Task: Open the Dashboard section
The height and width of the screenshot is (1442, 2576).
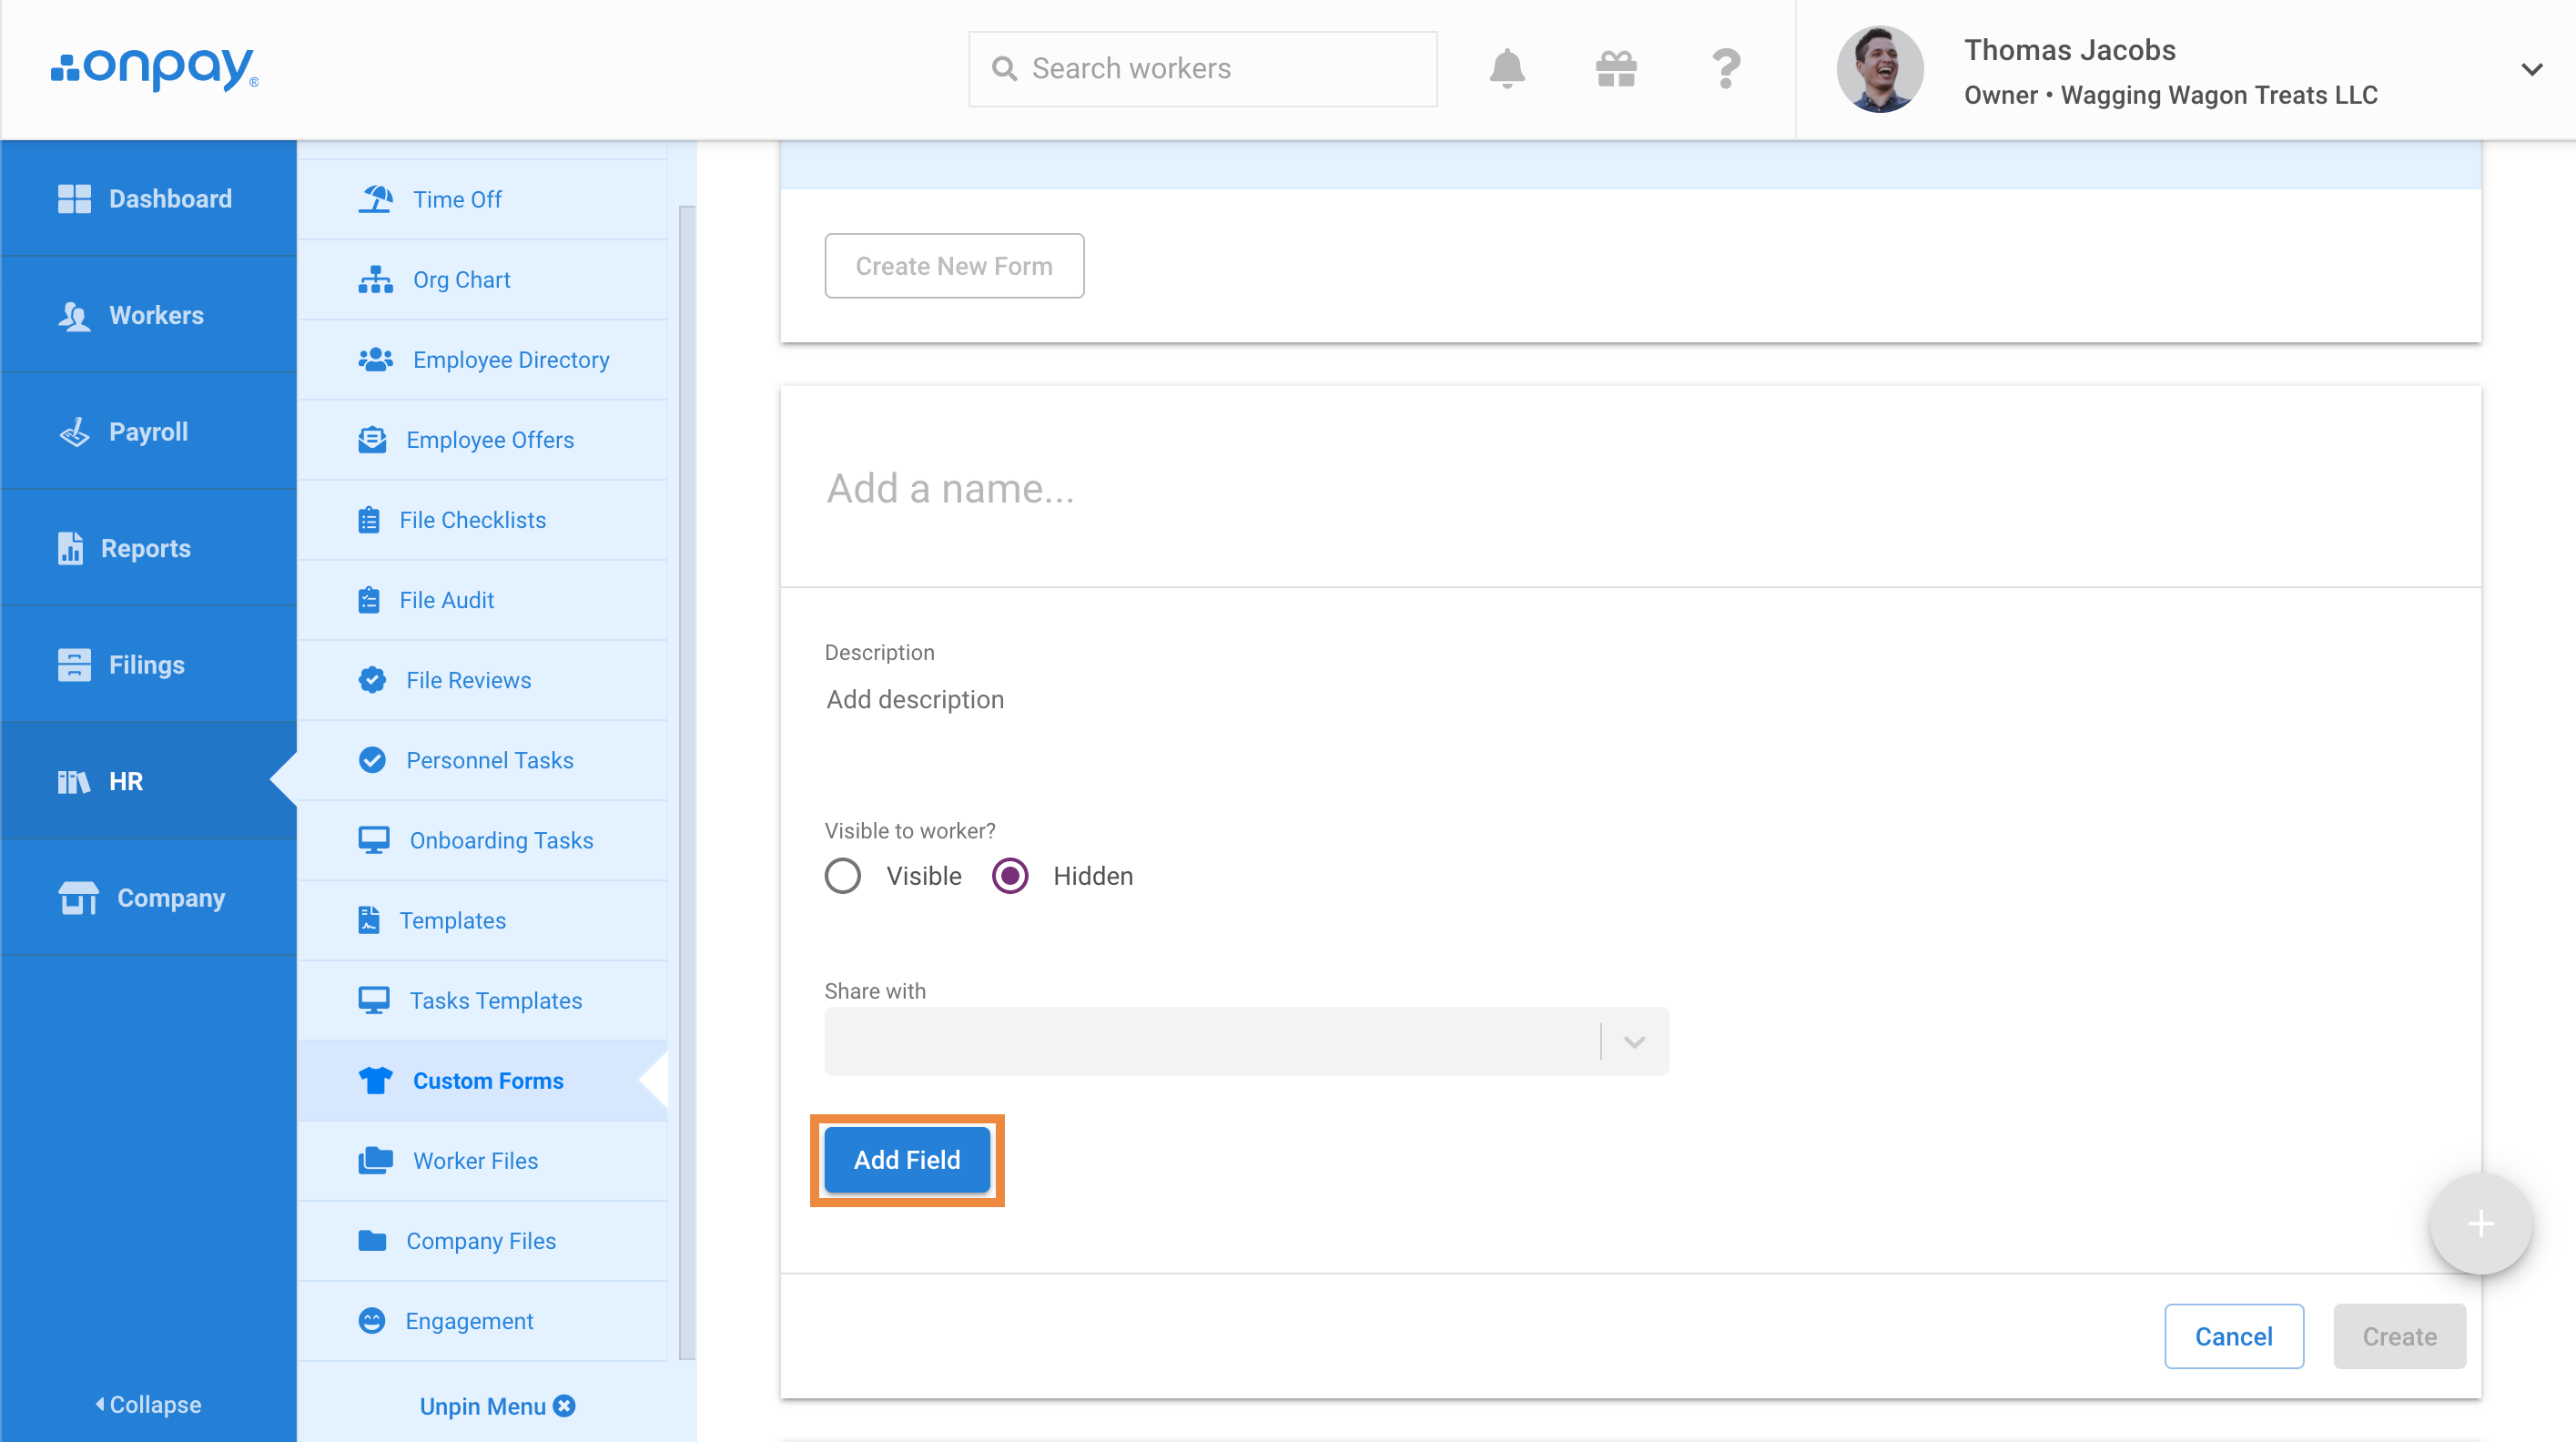Action: coord(149,199)
